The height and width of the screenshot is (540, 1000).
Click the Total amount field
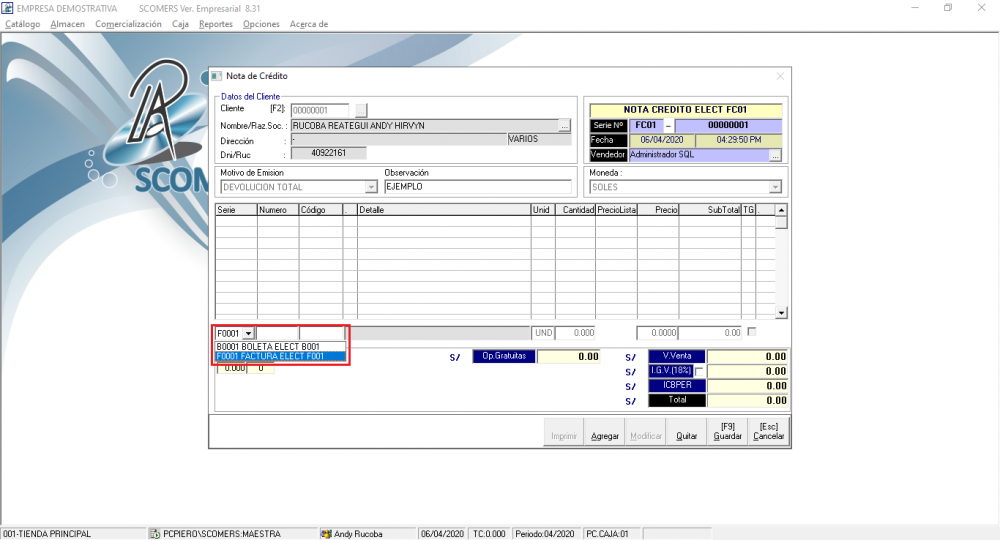click(747, 400)
